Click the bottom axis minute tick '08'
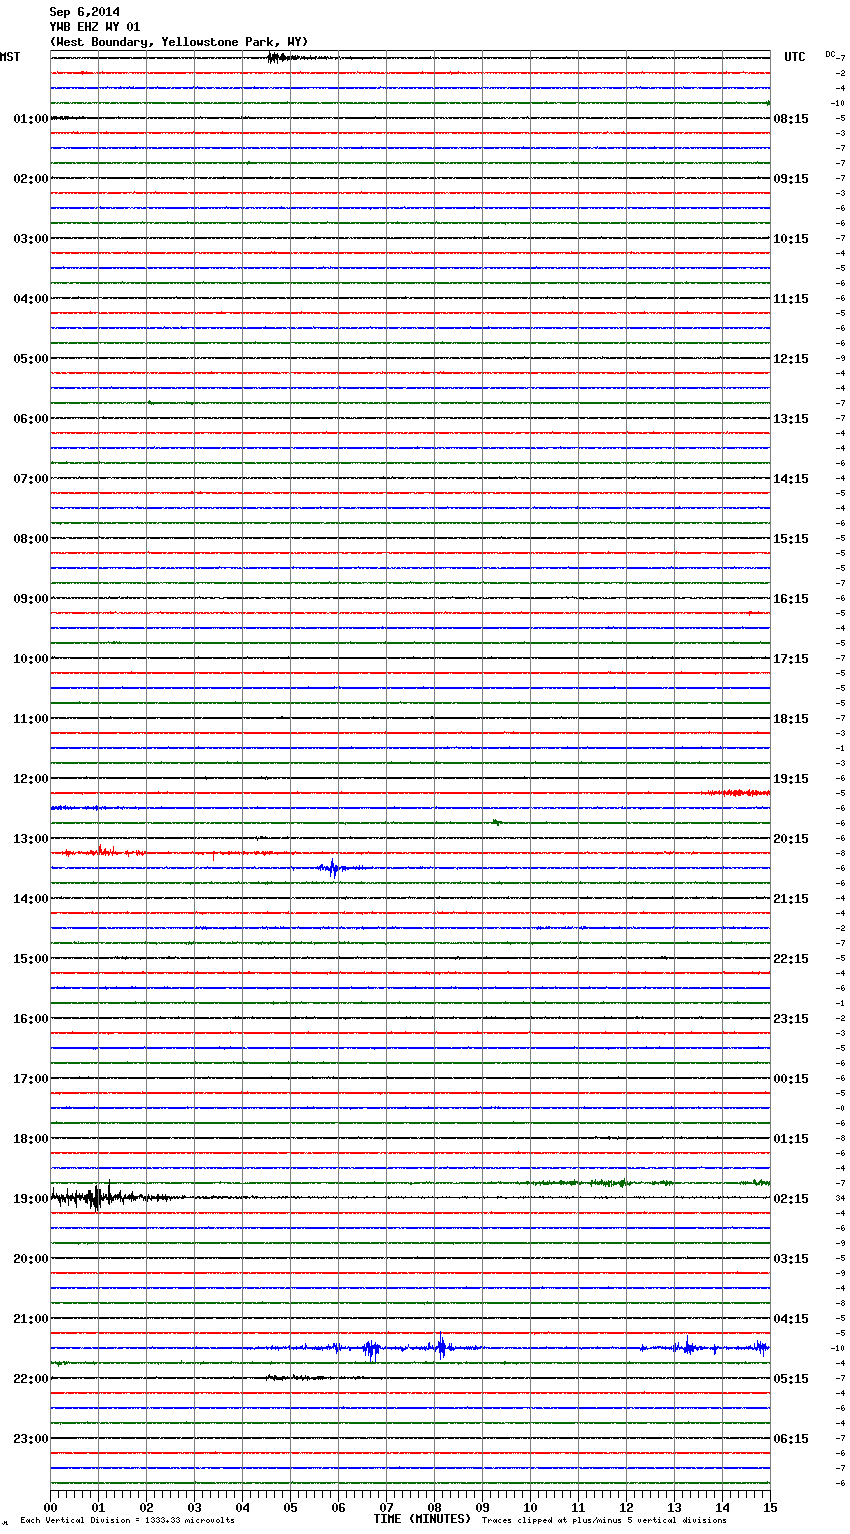Image resolution: width=850 pixels, height=1534 pixels. click(434, 1507)
